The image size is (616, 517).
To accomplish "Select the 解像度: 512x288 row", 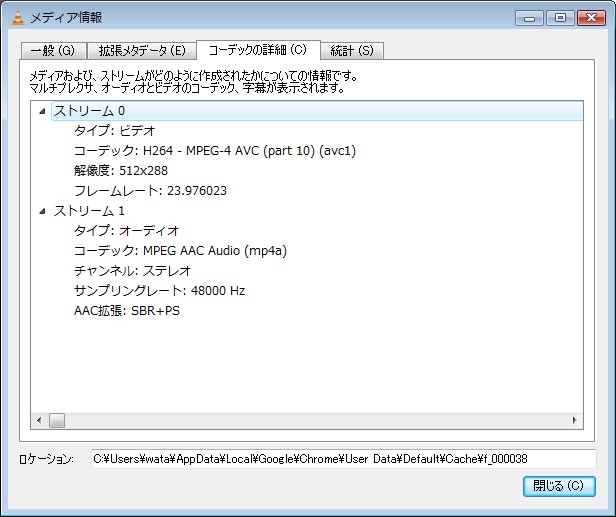I will point(121,170).
